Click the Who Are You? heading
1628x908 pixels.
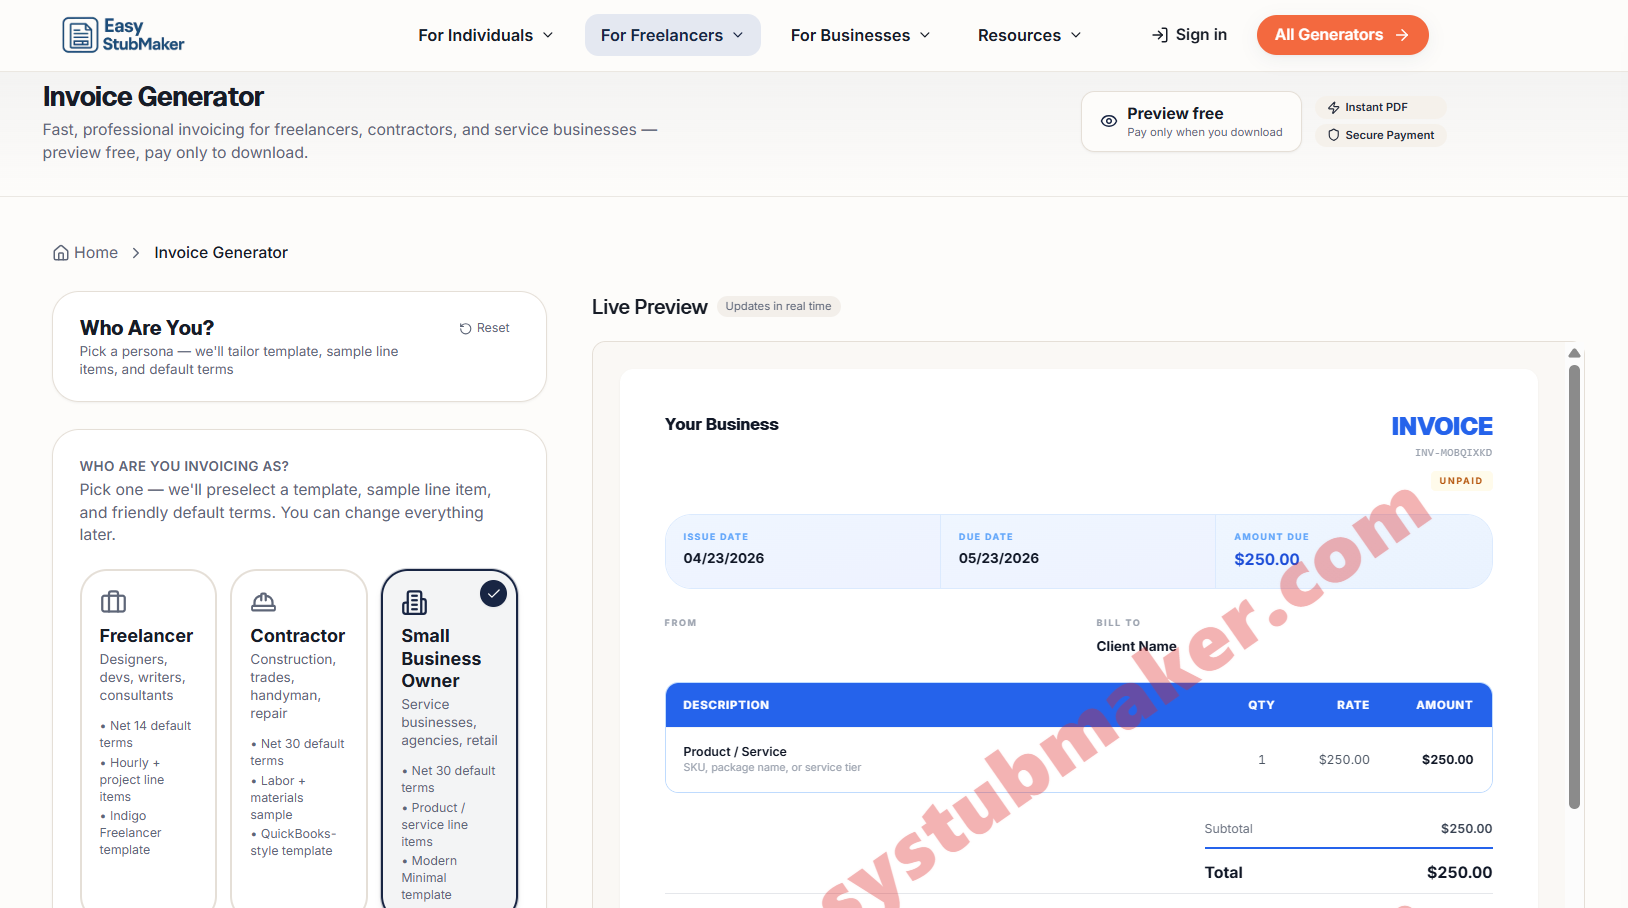point(147,328)
